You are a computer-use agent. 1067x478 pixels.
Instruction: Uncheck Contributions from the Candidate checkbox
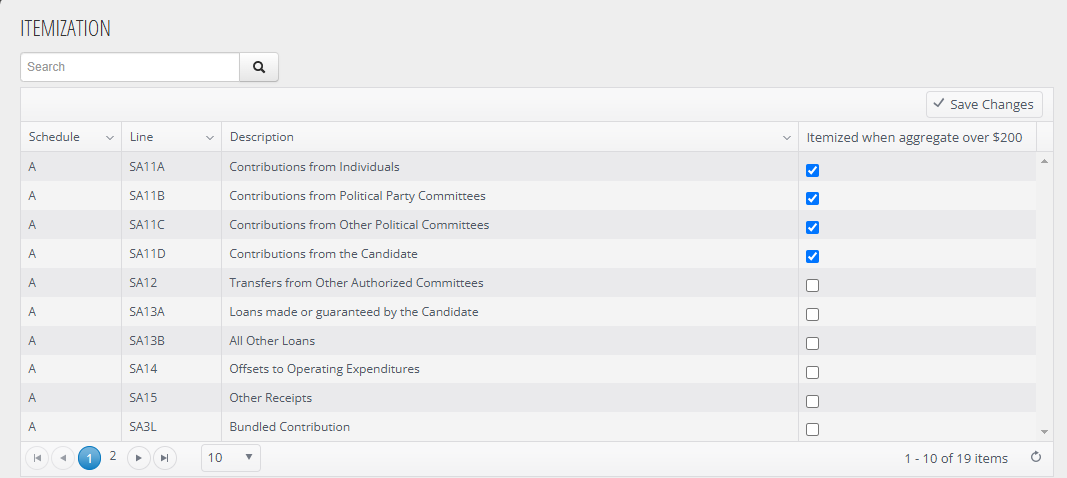point(812,257)
